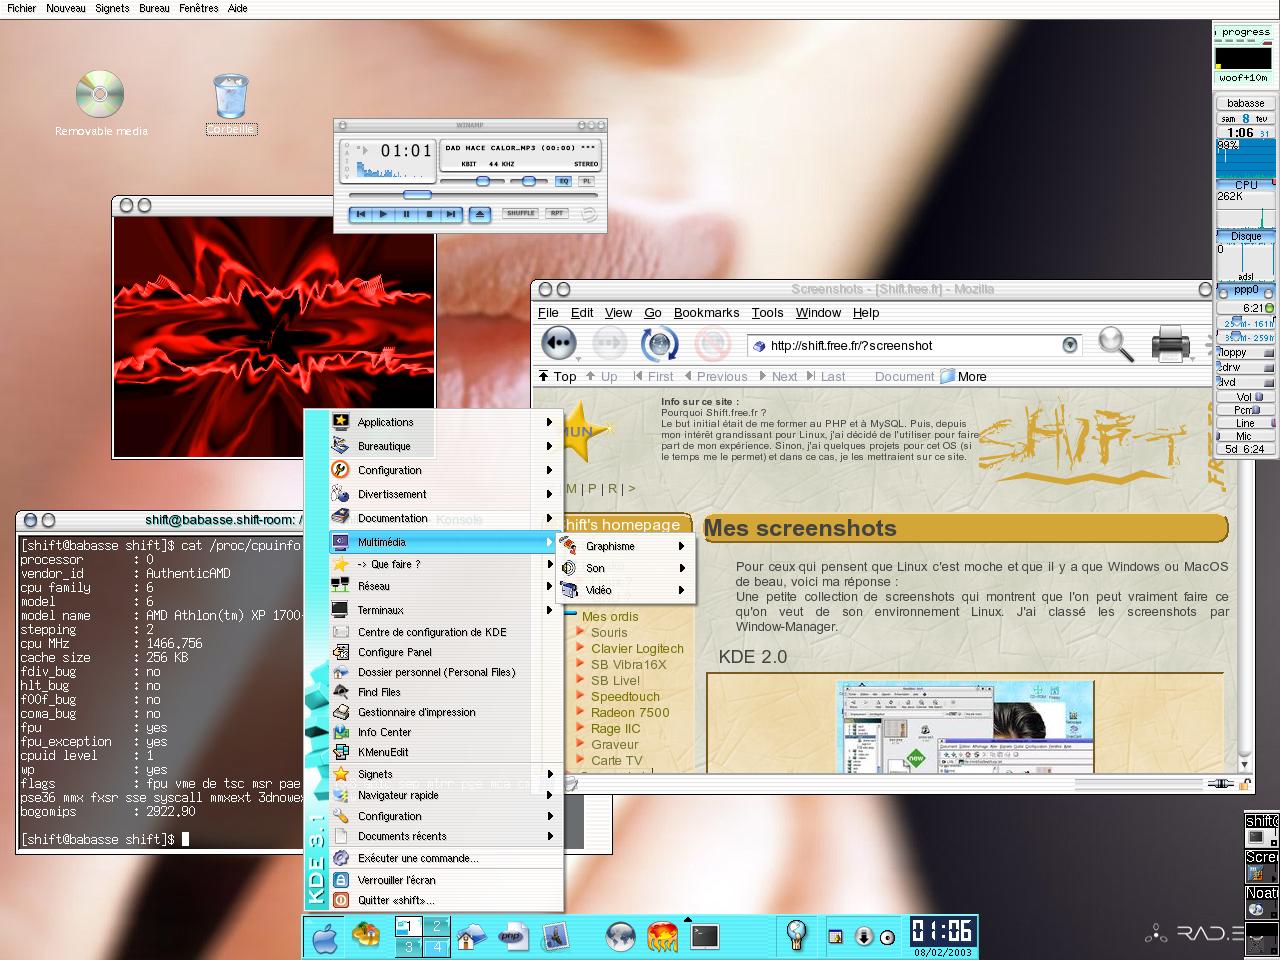Open the 'Radeon 7500' sidebar link
This screenshot has width=1280, height=960.
(x=629, y=712)
